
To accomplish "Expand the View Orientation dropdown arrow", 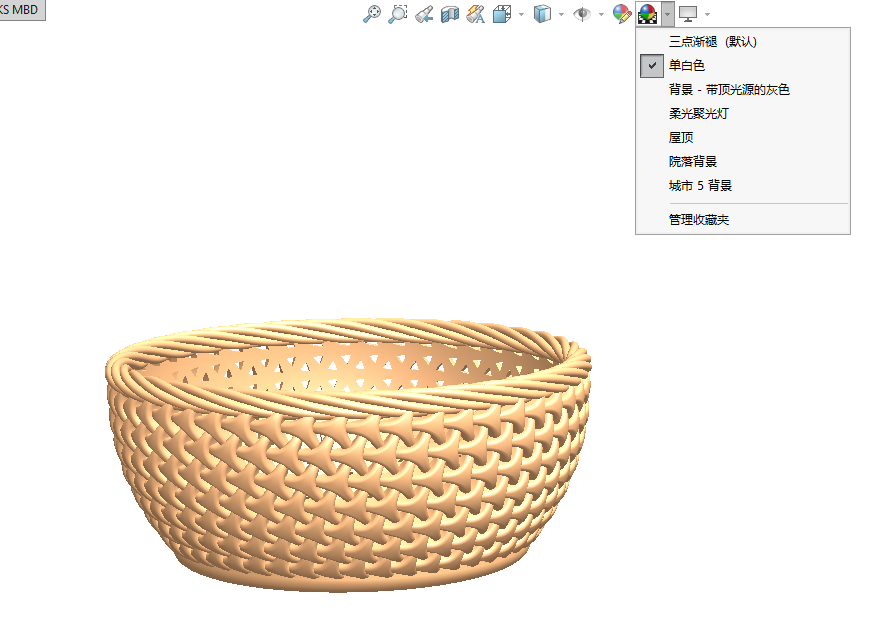I will [x=521, y=15].
